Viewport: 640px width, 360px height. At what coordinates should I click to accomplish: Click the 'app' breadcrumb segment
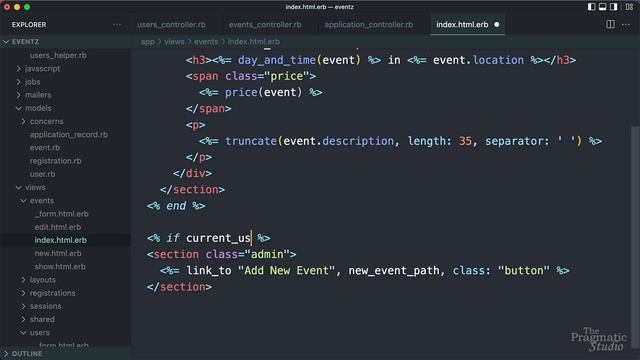[x=147, y=42]
